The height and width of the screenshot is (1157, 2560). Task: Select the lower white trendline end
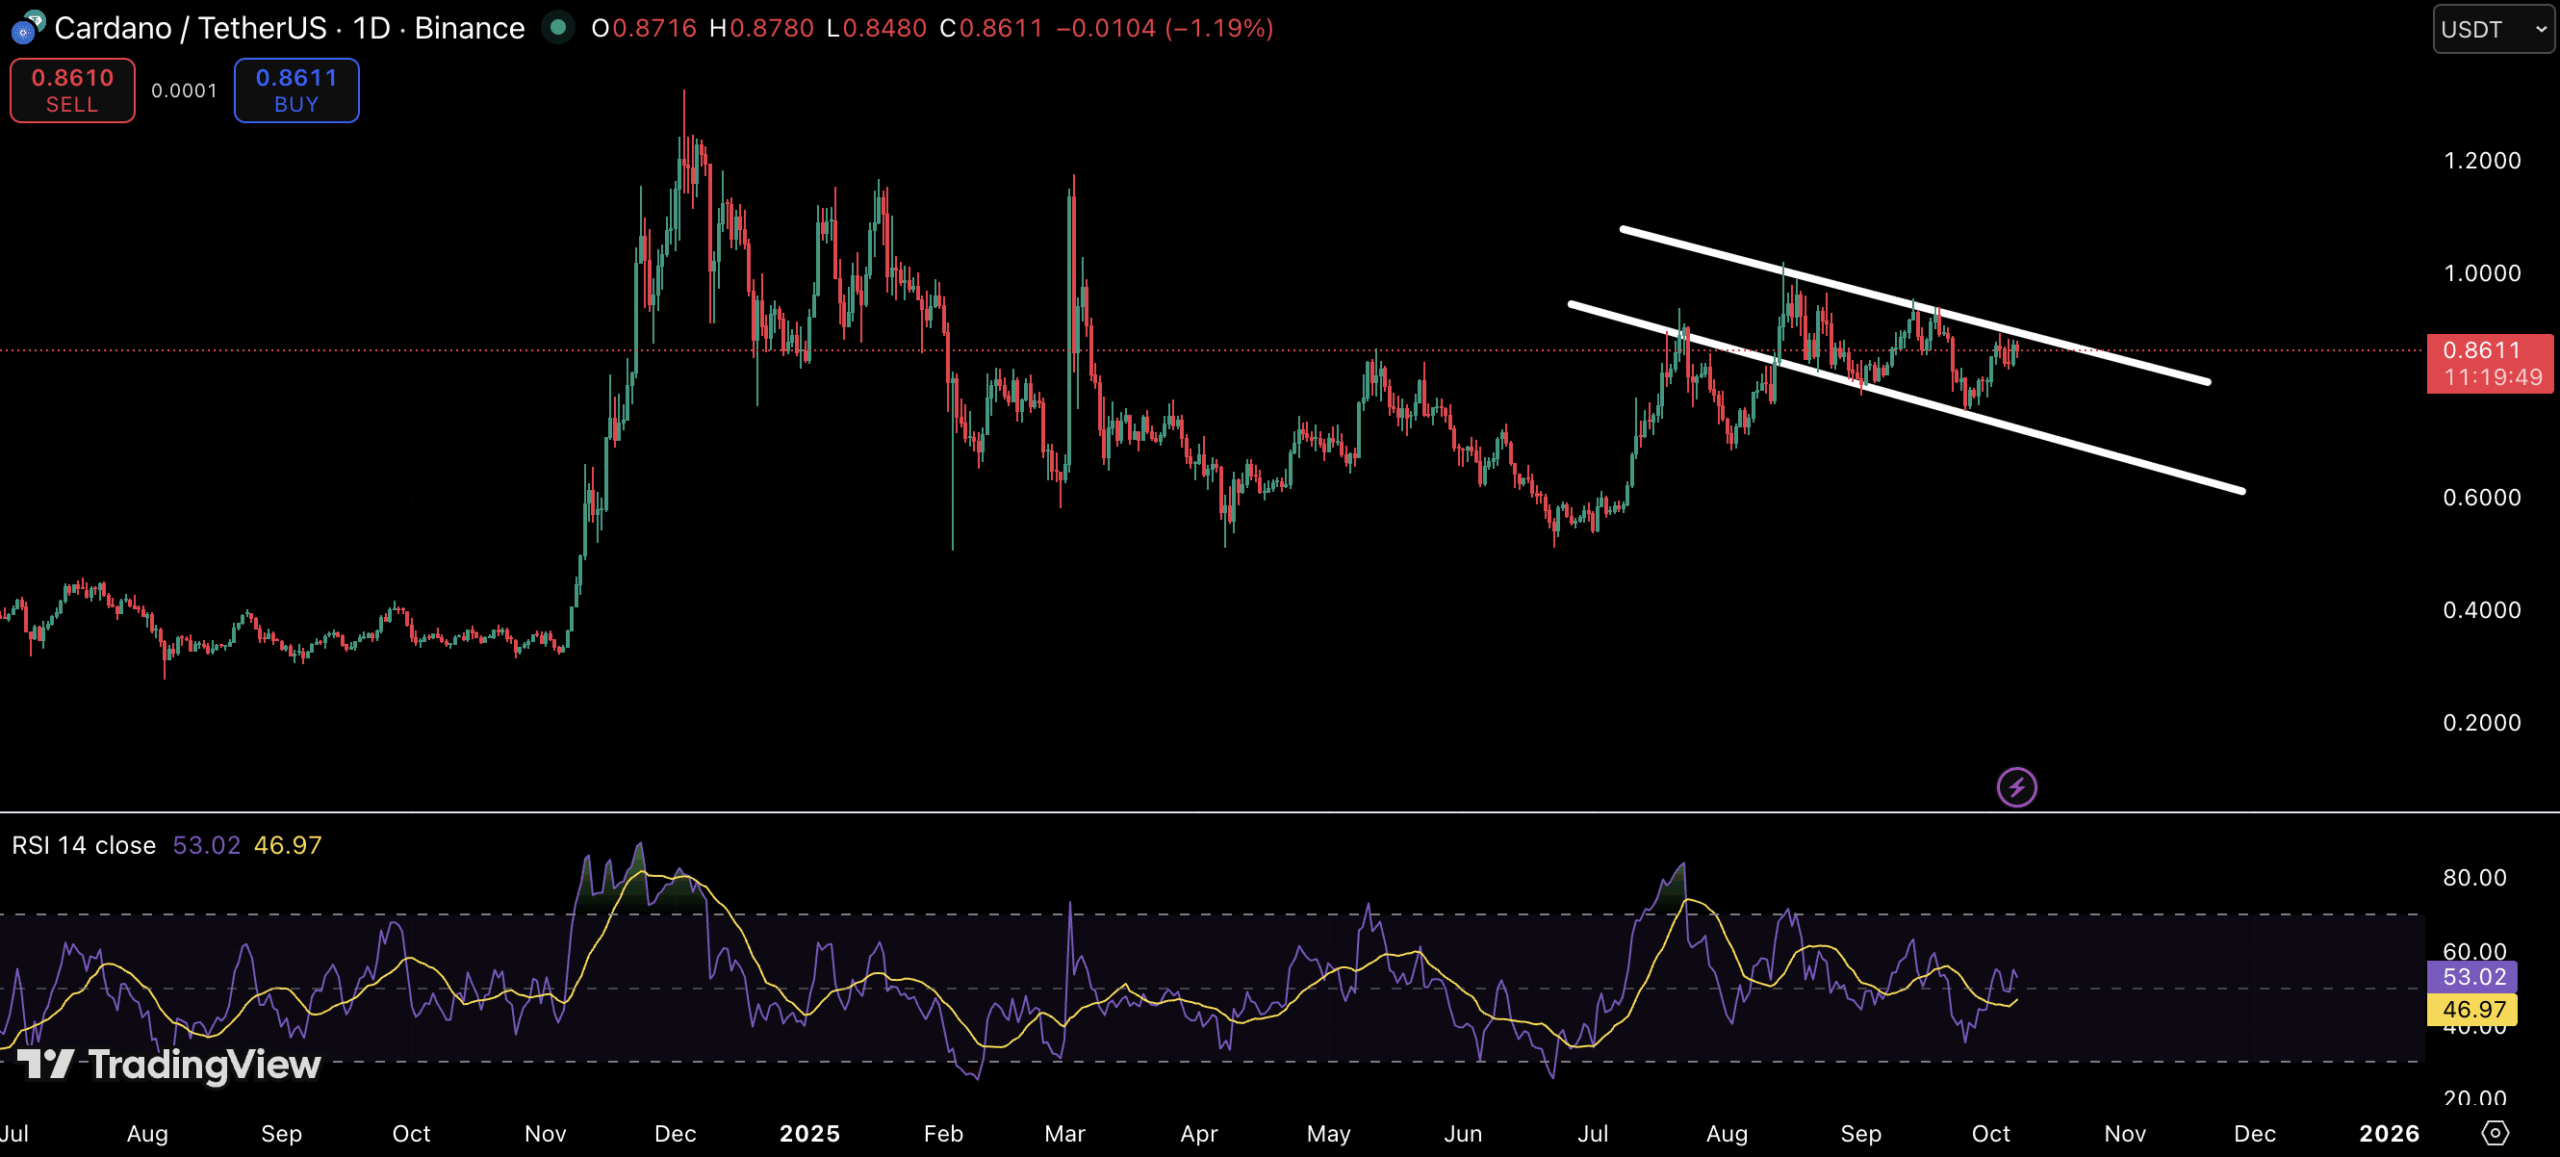(2242, 491)
